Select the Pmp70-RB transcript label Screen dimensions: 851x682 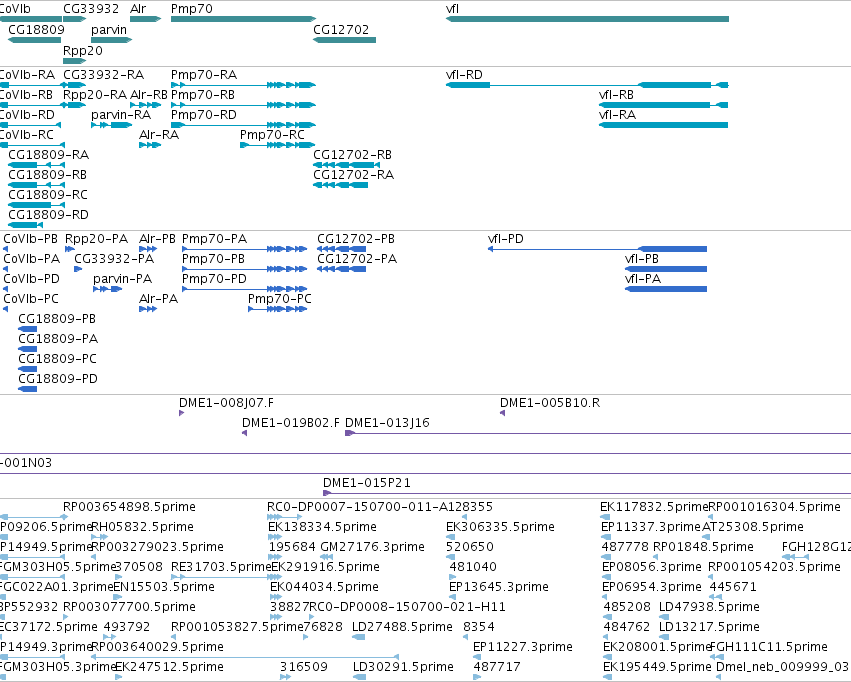click(x=202, y=94)
